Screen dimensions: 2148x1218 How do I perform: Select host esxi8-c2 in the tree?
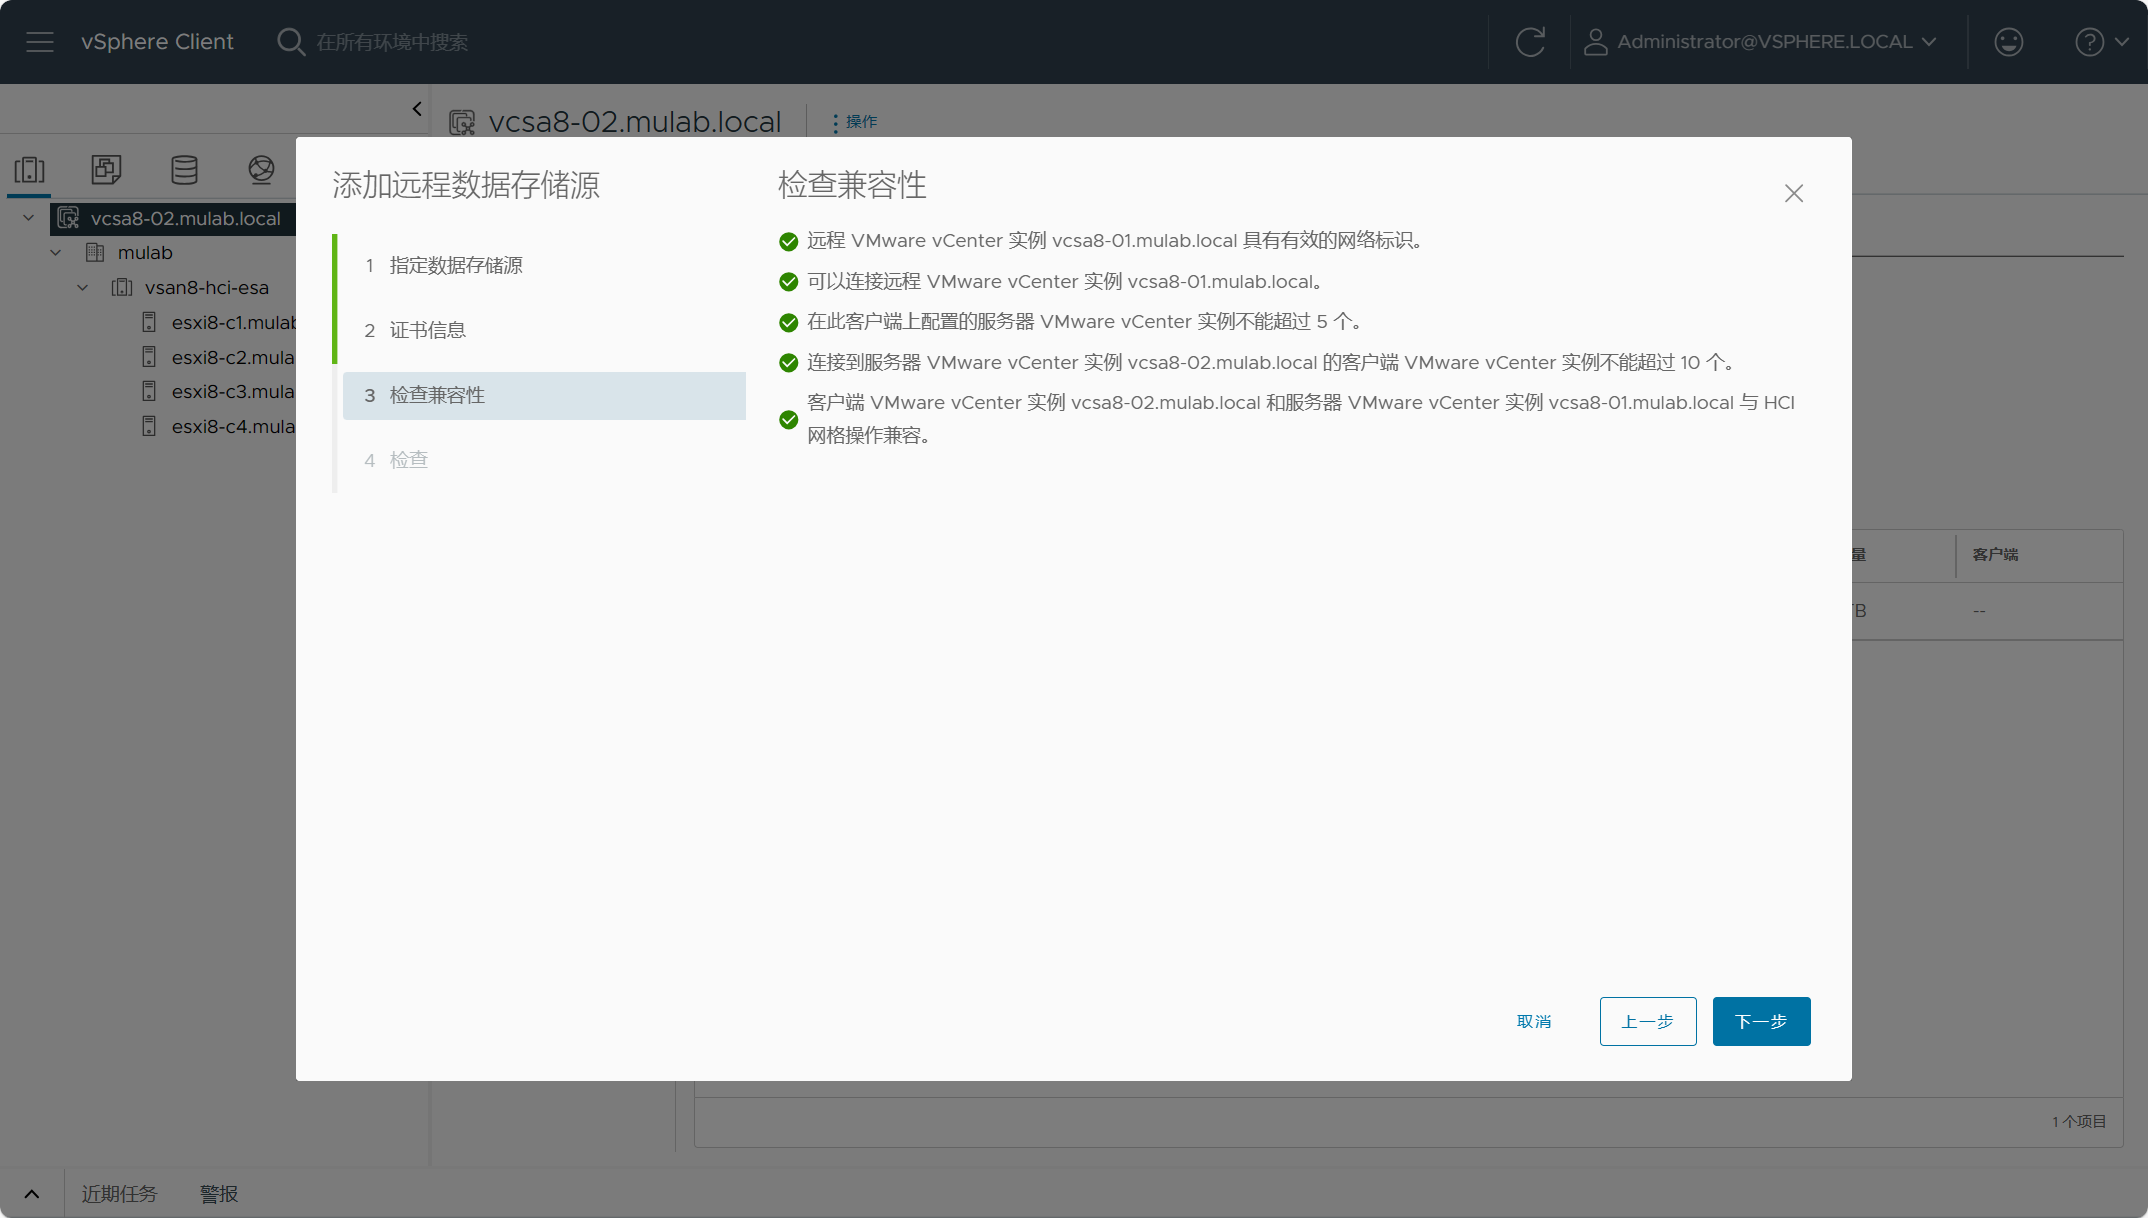233,358
